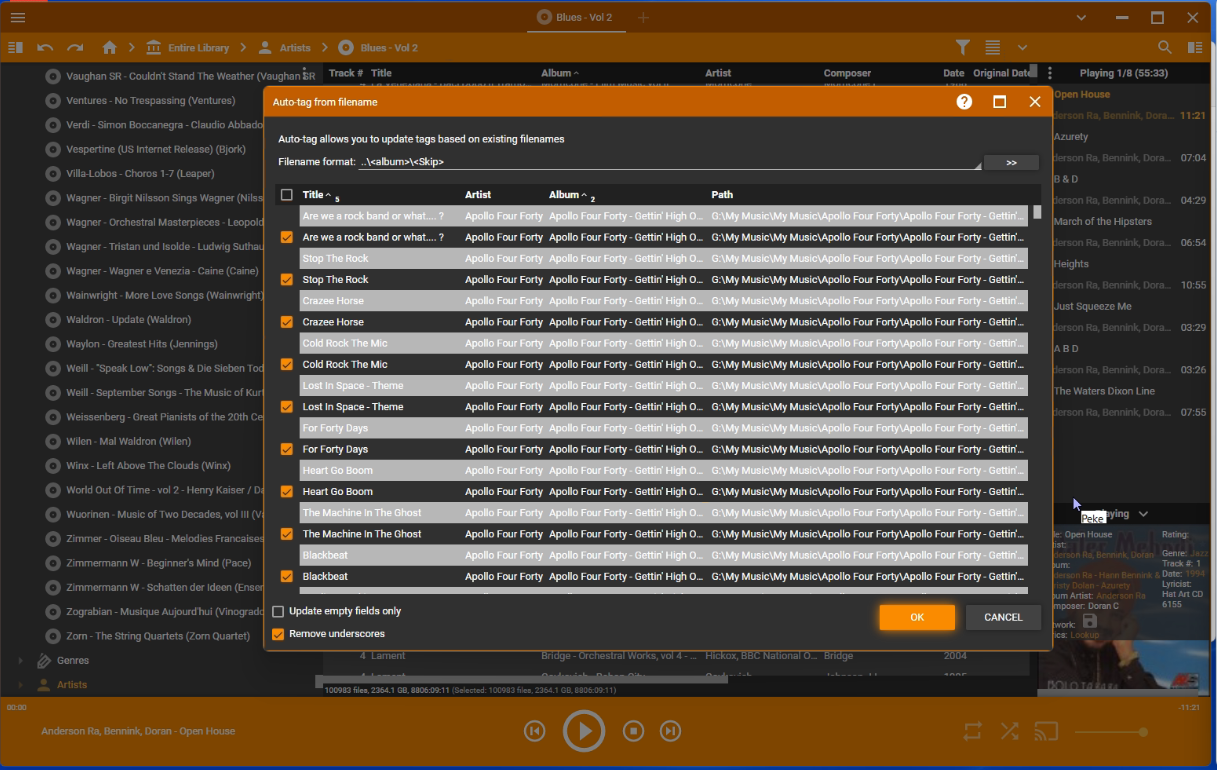Image resolution: width=1217 pixels, height=770 pixels.
Task: Open the hamburger main menu
Action: pyautogui.click(x=18, y=17)
